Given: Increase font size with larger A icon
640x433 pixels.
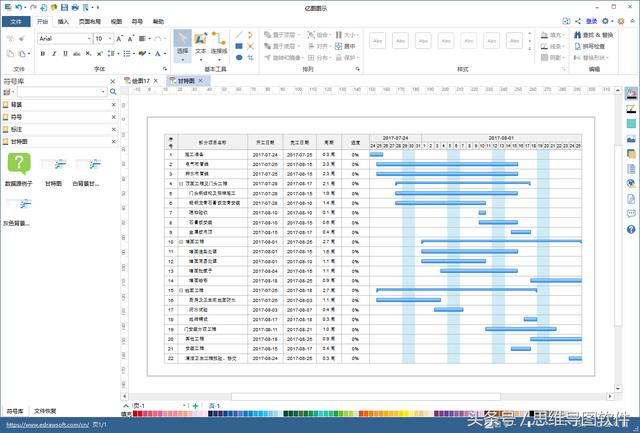Looking at the screenshot, I should pyautogui.click(x=119, y=38).
